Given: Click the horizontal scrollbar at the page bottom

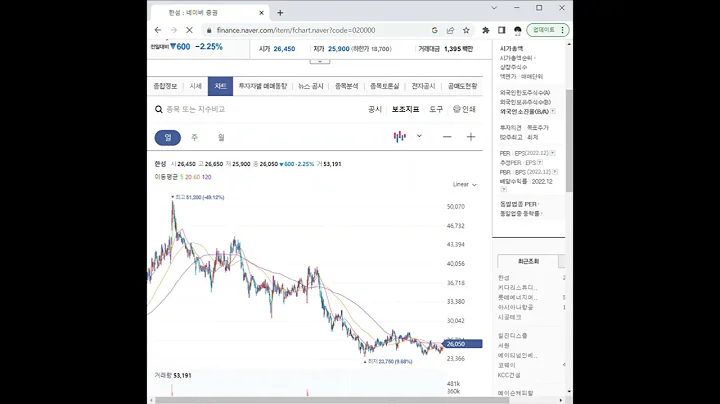Looking at the screenshot, I should coord(332,400).
